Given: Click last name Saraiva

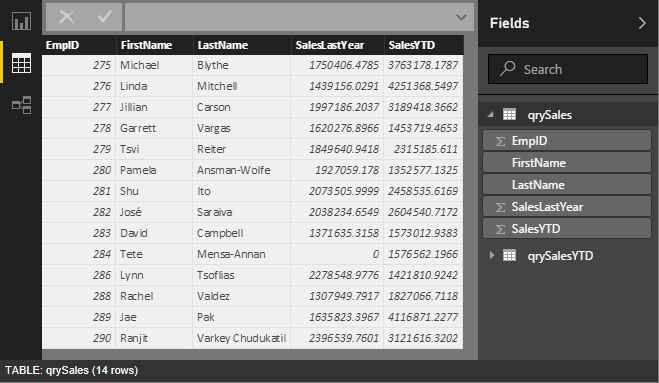Looking at the screenshot, I should pos(214,212).
